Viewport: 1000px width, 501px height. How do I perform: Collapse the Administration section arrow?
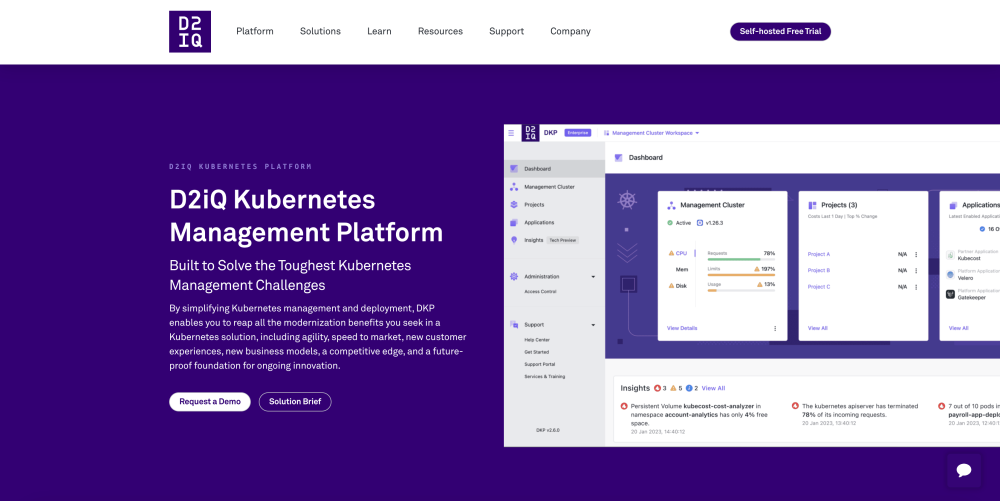[593, 276]
